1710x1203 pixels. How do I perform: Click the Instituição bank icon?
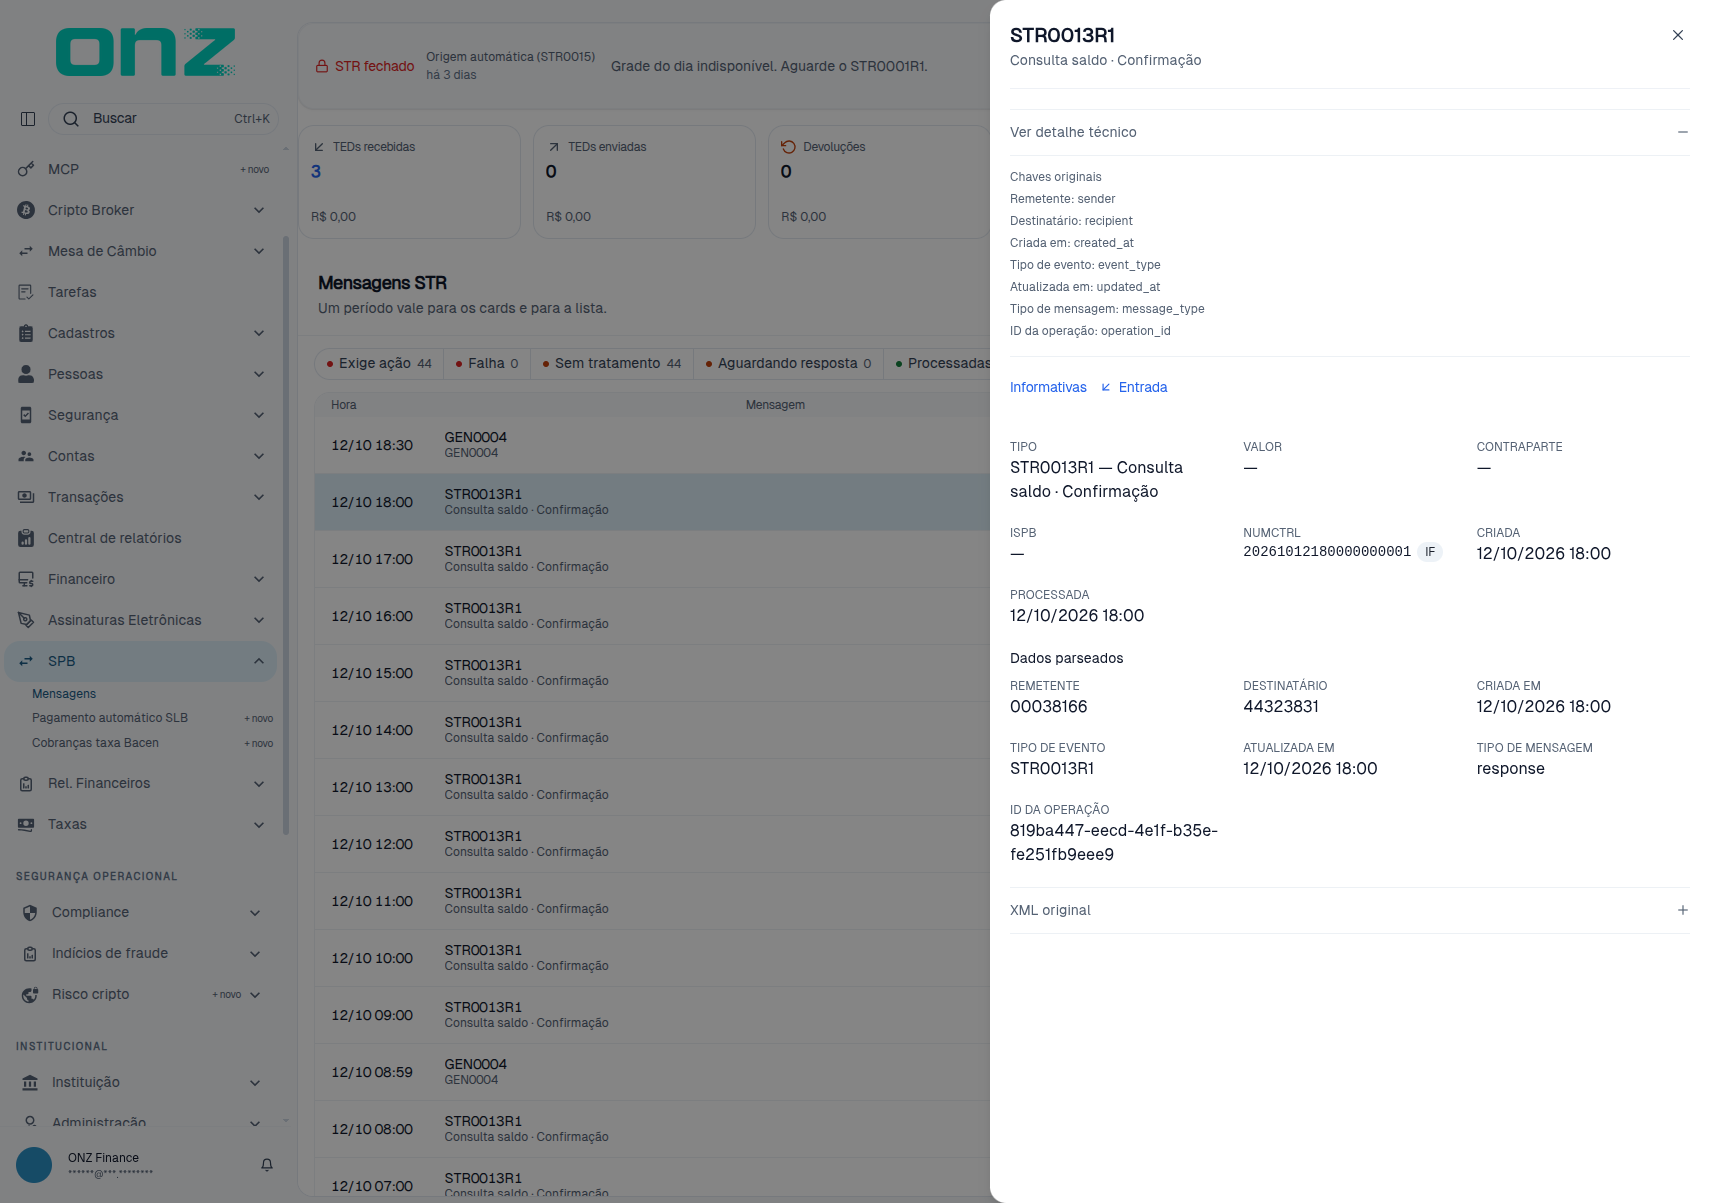point(30,1083)
